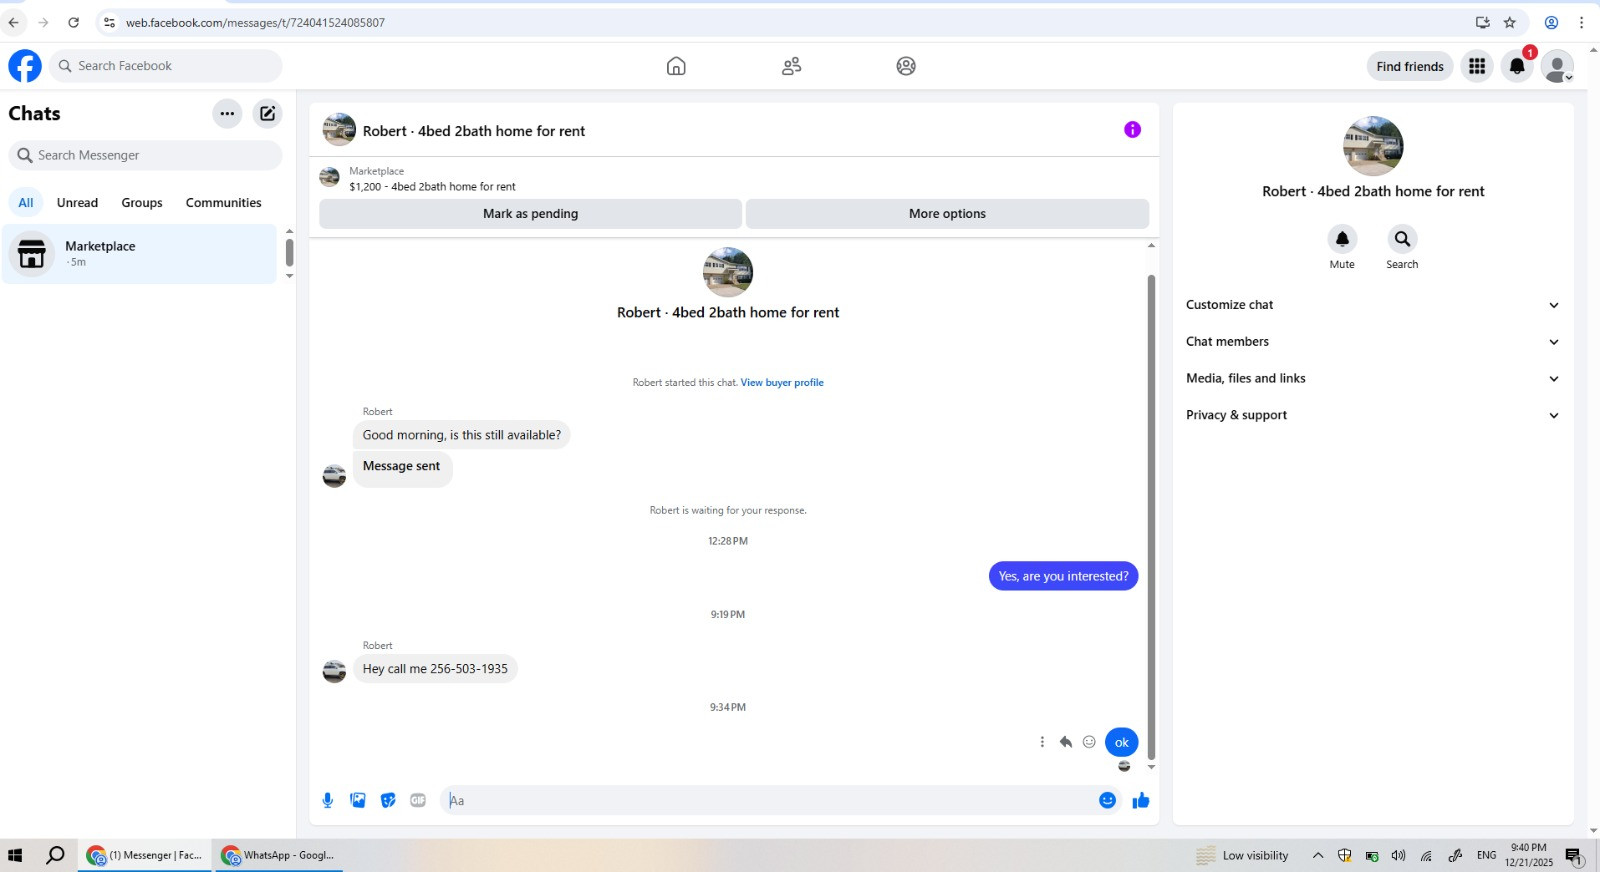Image resolution: width=1600 pixels, height=872 pixels.
Task: Focus the message composer text box
Action: pyautogui.click(x=770, y=800)
